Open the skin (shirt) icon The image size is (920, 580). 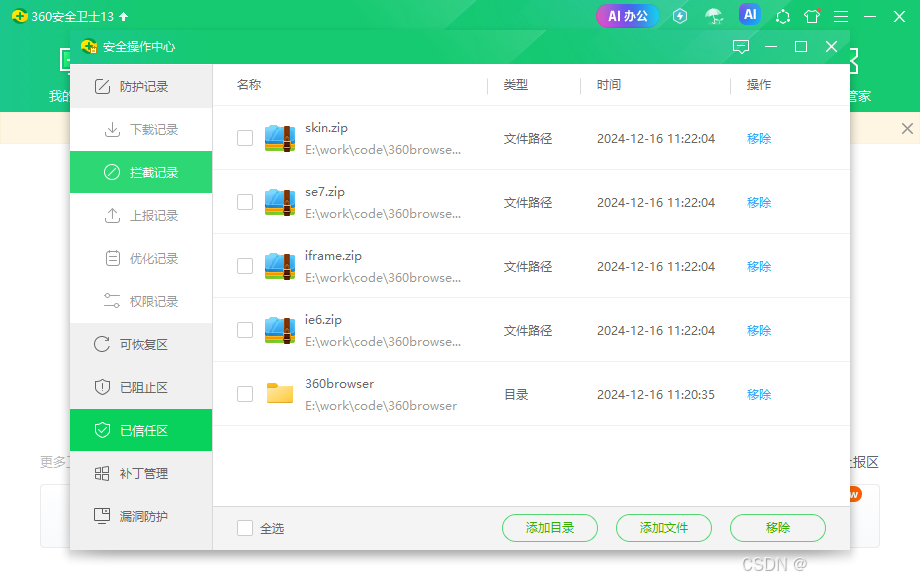coord(812,16)
